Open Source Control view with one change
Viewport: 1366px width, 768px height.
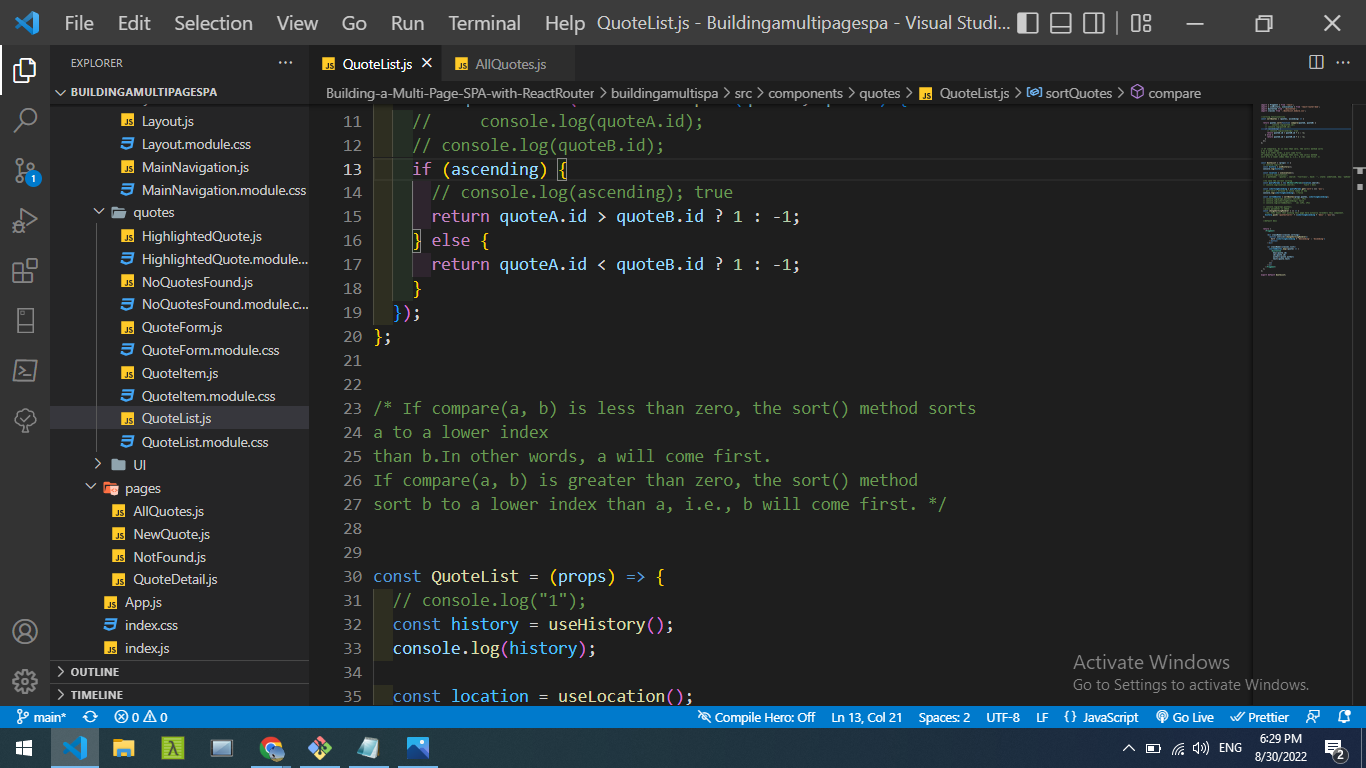click(x=25, y=171)
